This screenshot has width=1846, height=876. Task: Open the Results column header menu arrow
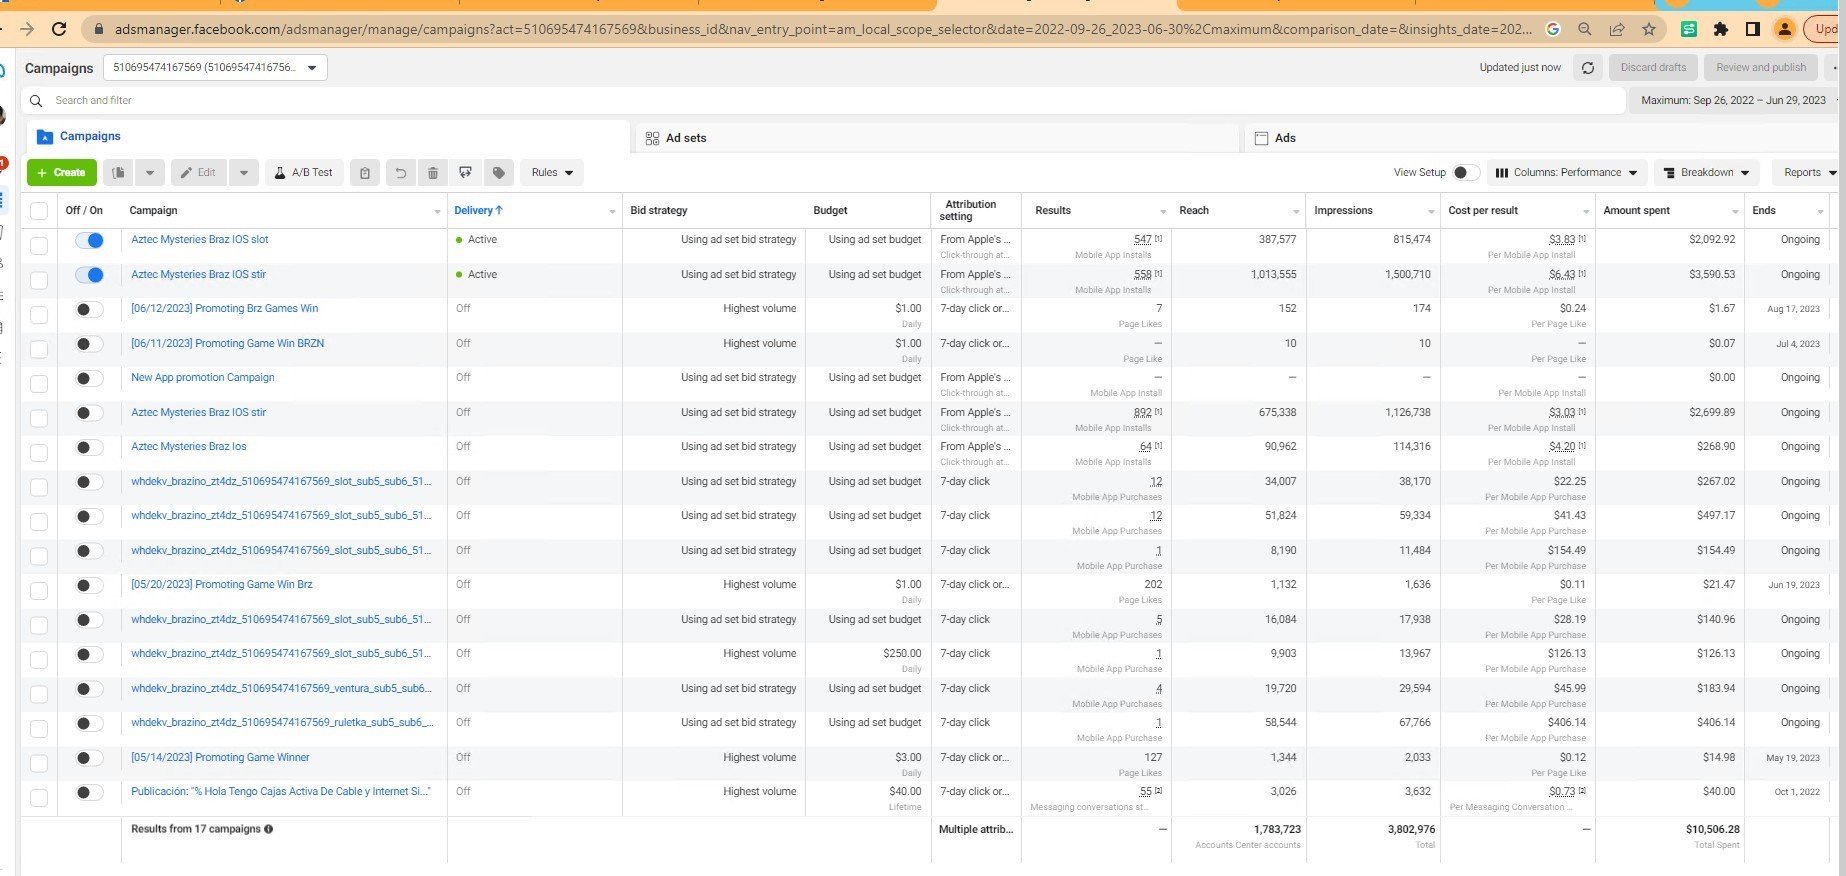point(1163,212)
